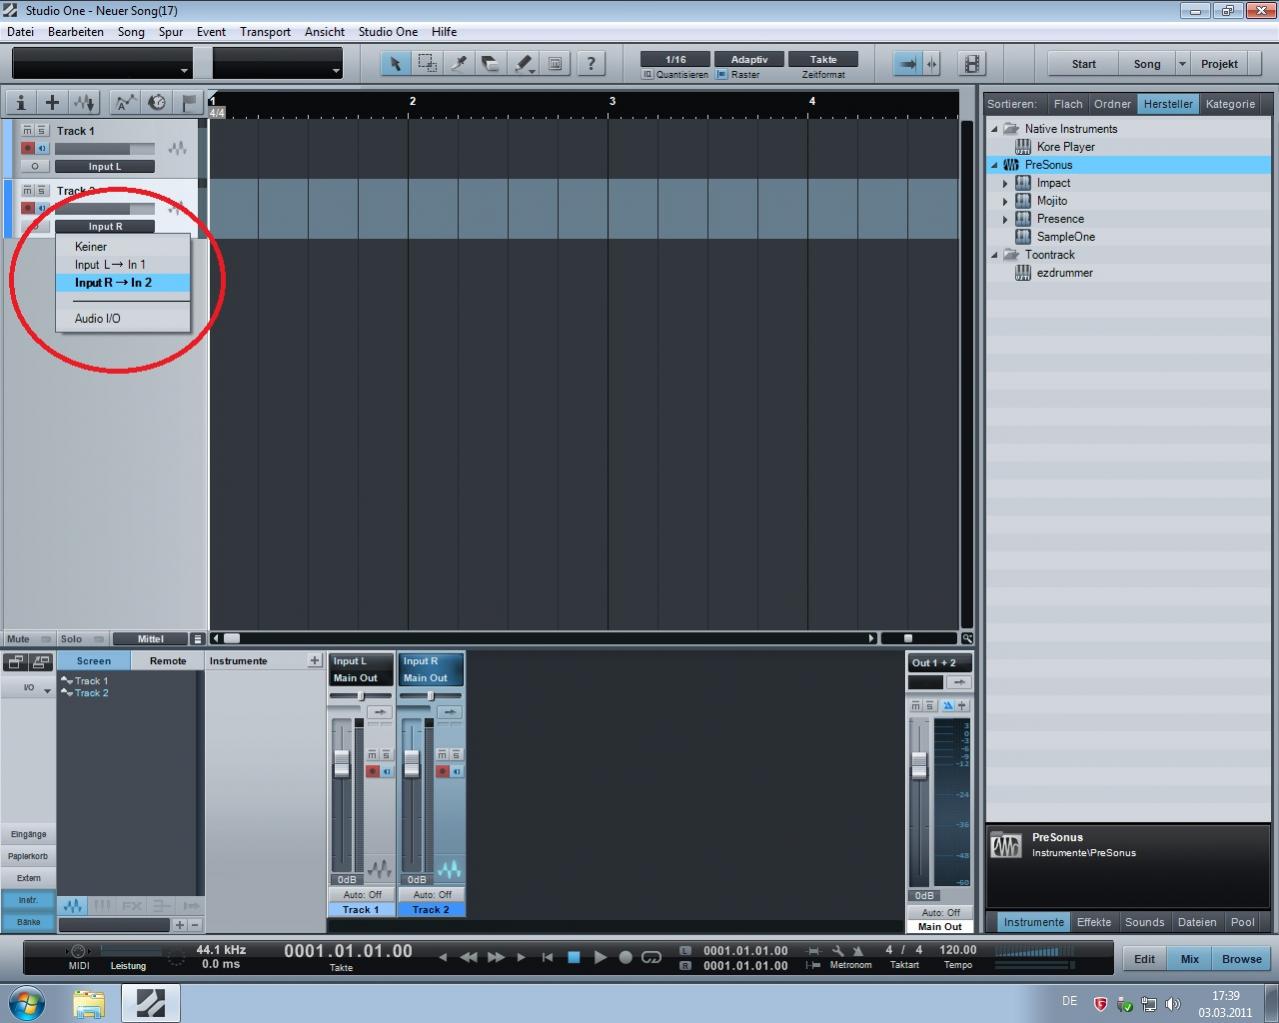1279x1023 pixels.
Task: Solo the Main Out channel
Action: point(929,705)
